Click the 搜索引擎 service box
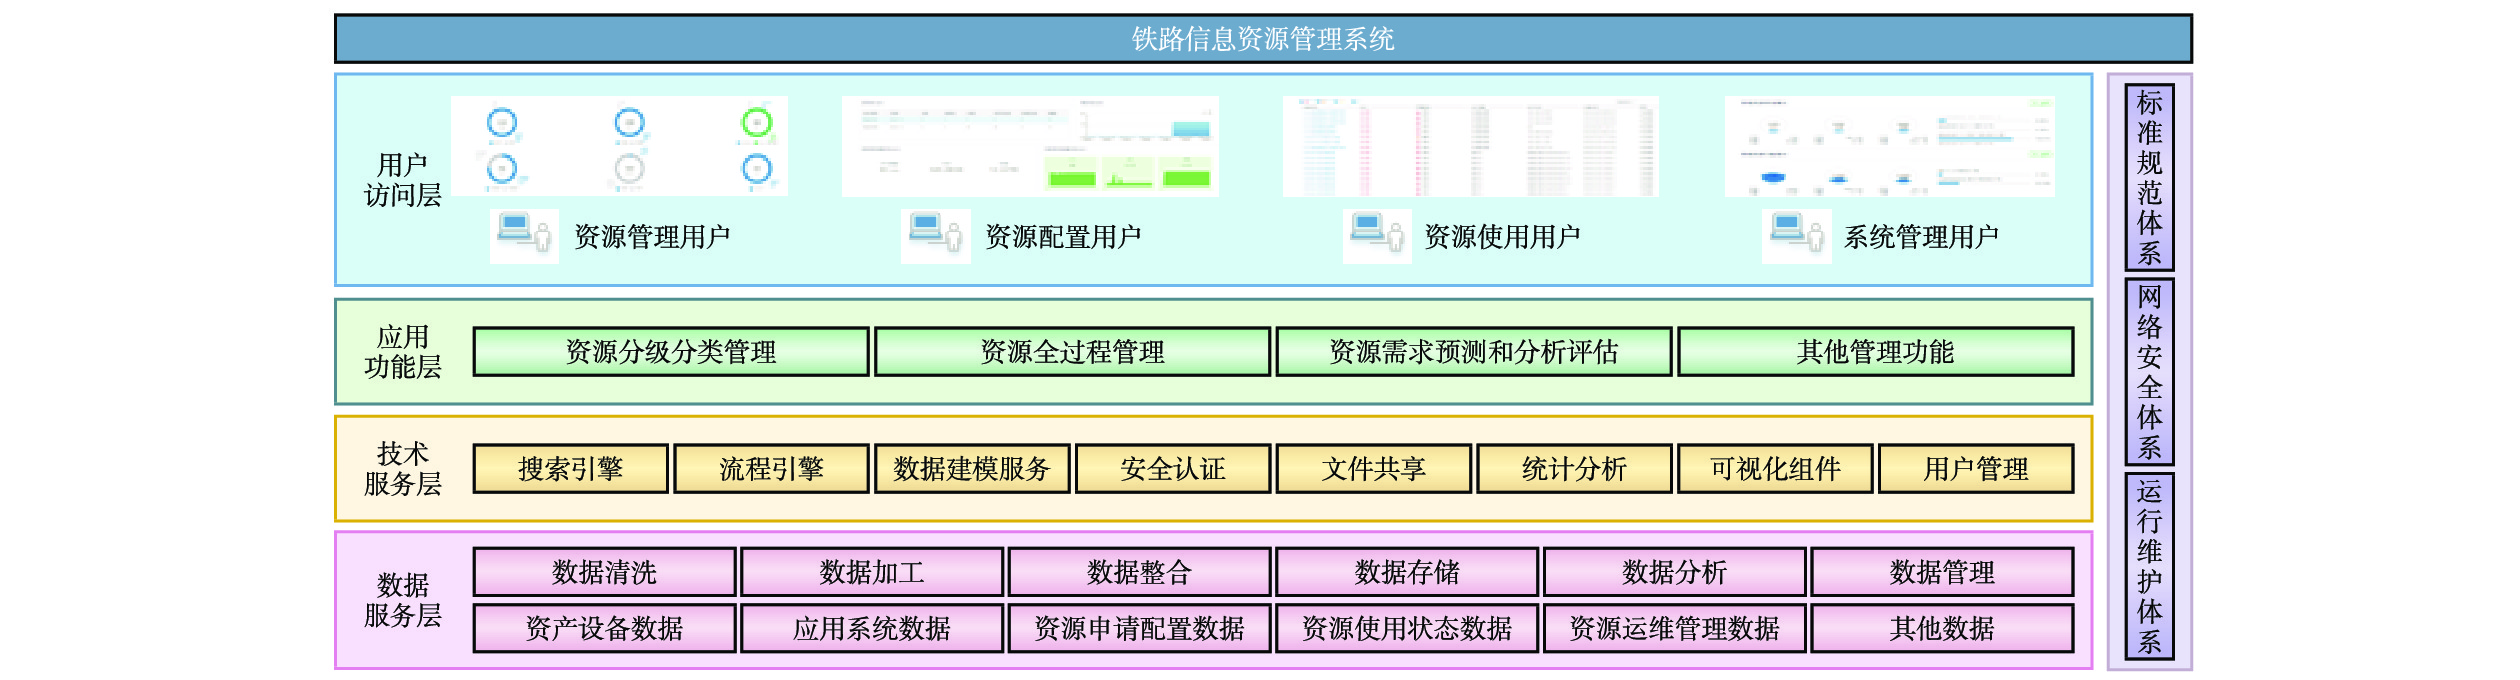Image resolution: width=2520 pixels, height=680 pixels. (x=570, y=469)
